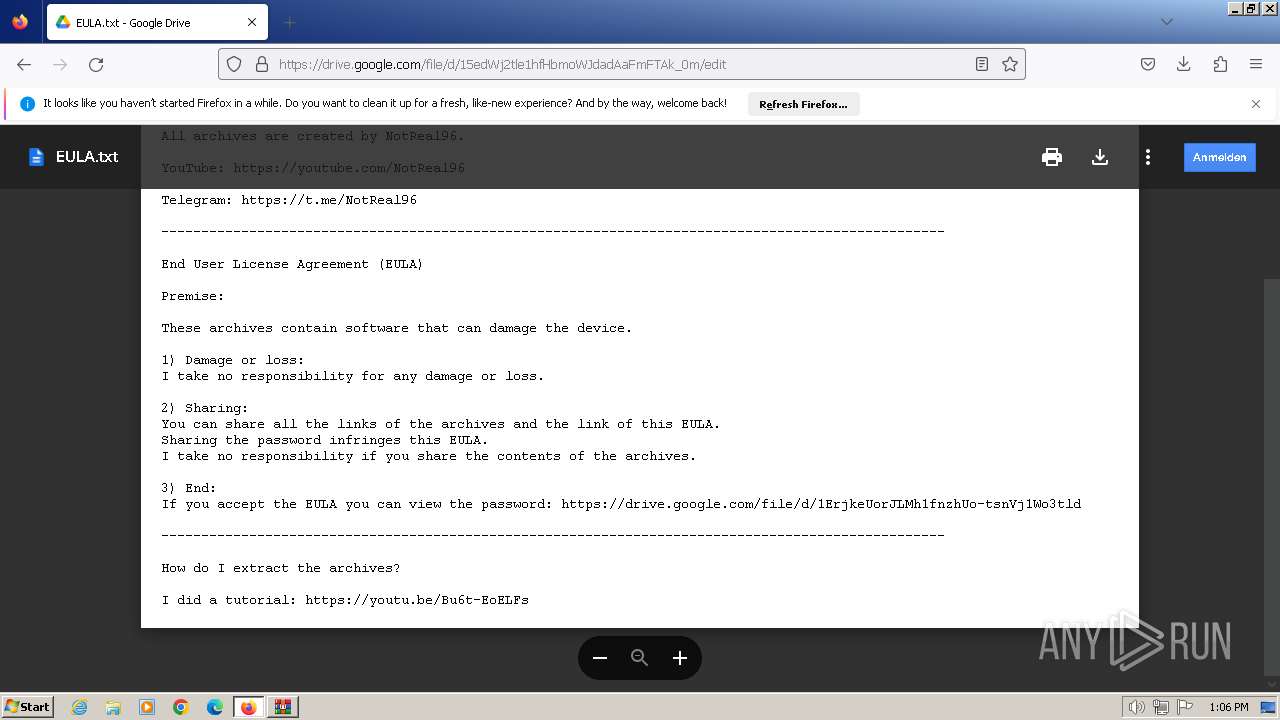Print the document with printer icon
1280x720 pixels.
tap(1052, 157)
